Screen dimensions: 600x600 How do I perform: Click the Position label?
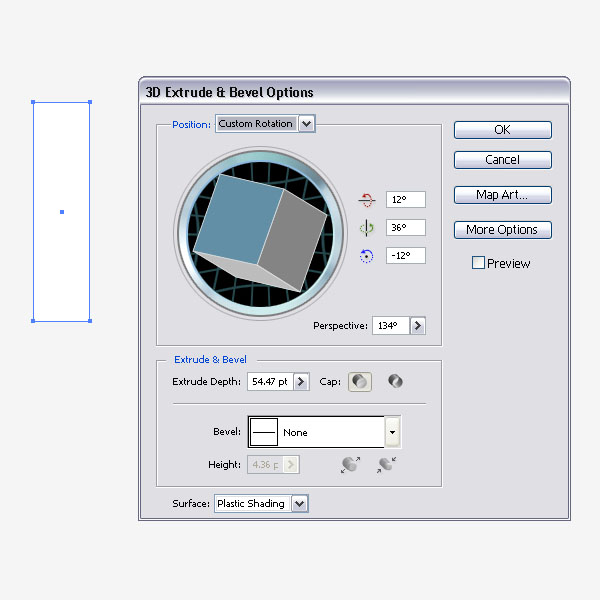191,125
